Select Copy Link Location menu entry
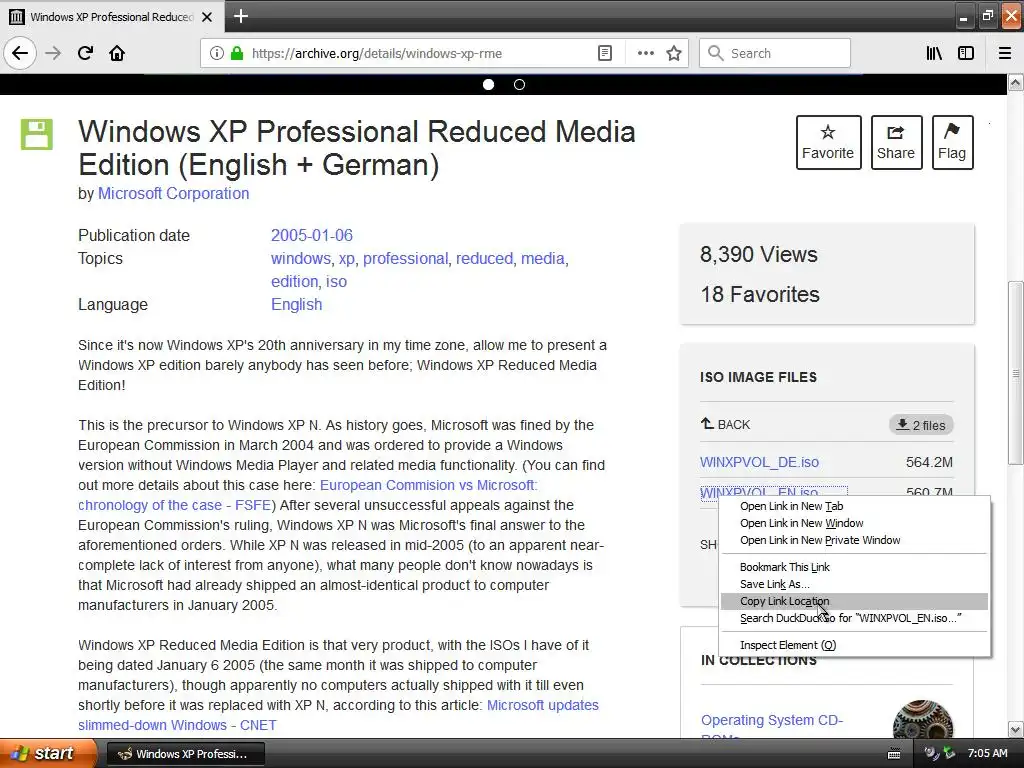Screen dimensions: 1024x768 pyautogui.click(x=854, y=601)
